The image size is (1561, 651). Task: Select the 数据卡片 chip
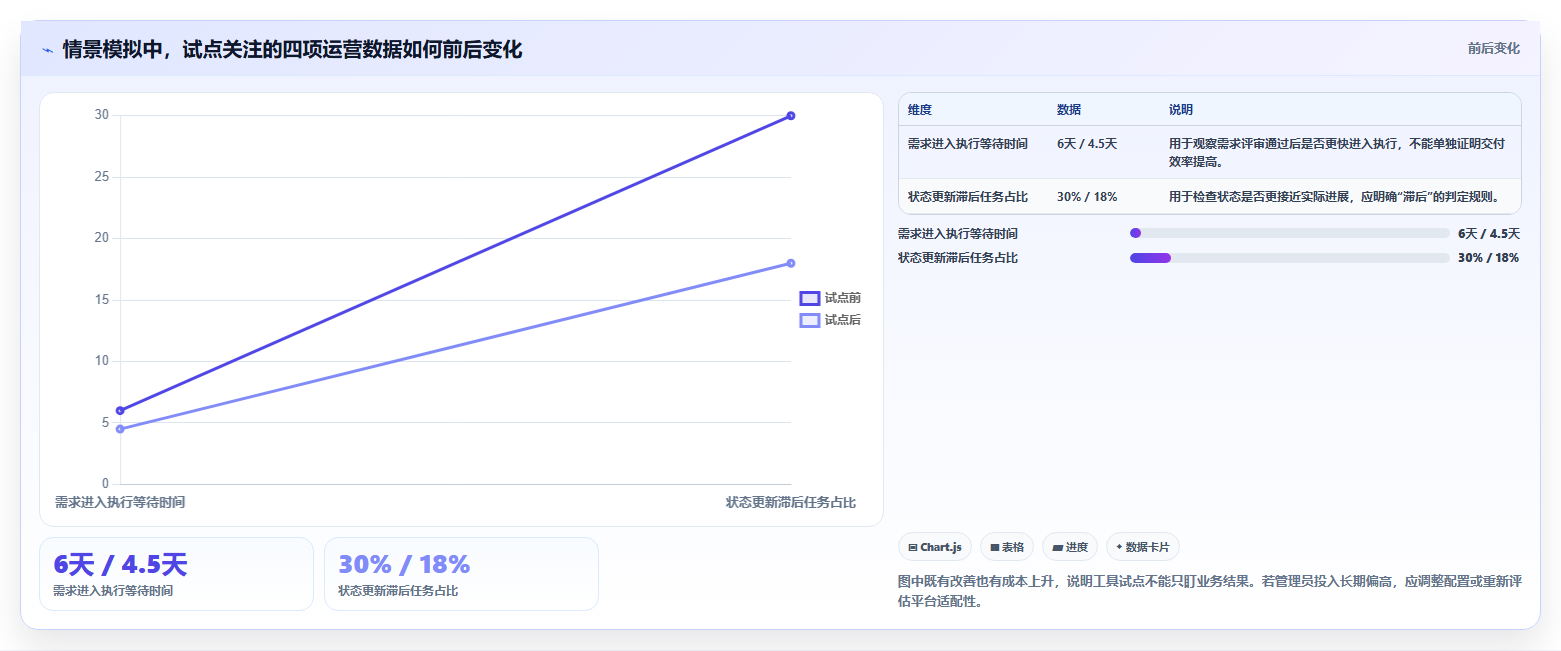(x=1143, y=547)
